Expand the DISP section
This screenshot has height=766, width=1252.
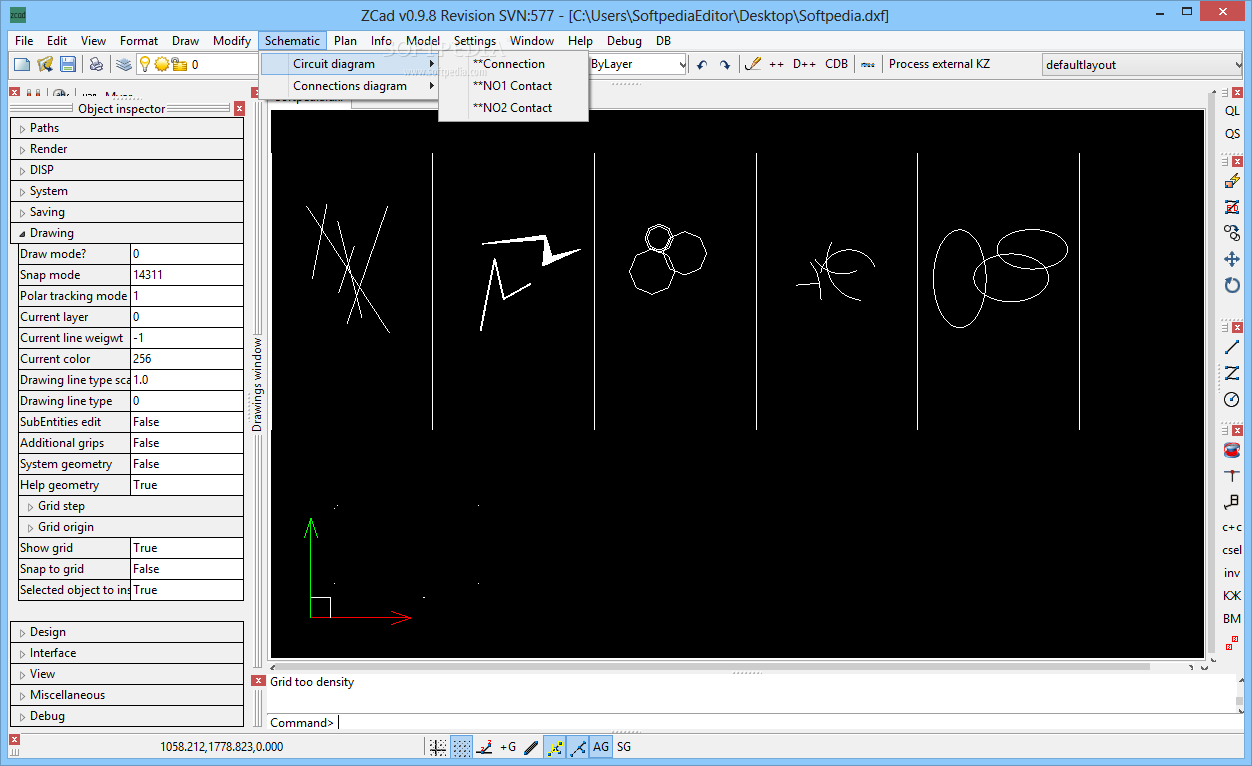pos(127,170)
